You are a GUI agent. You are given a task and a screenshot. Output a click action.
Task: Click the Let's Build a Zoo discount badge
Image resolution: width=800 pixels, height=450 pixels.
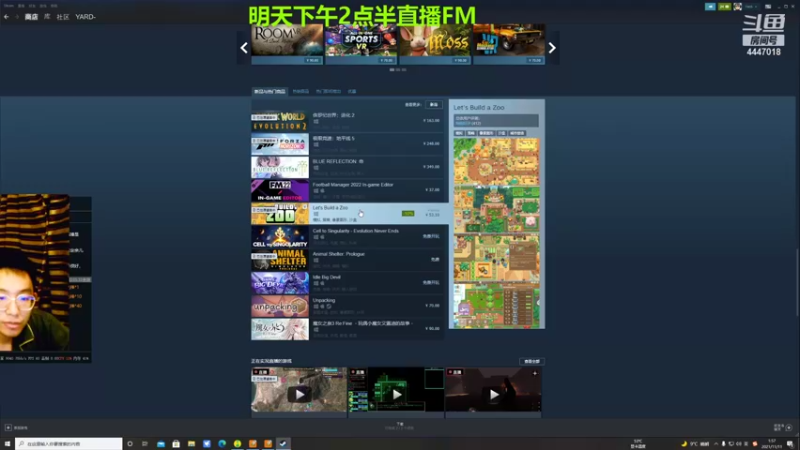click(x=408, y=213)
